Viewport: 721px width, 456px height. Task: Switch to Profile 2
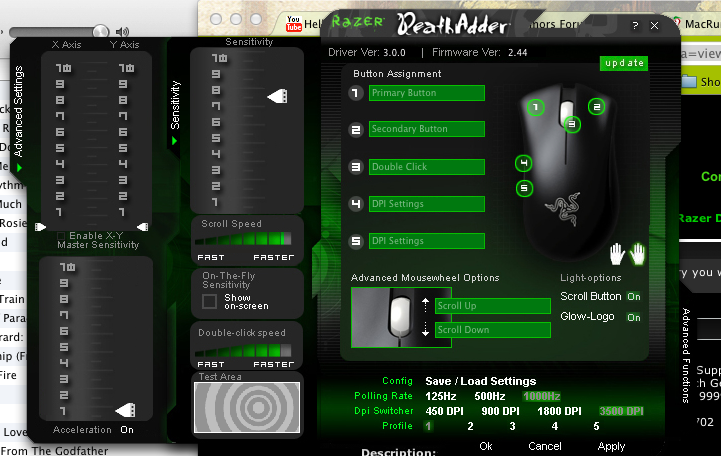[x=470, y=426]
